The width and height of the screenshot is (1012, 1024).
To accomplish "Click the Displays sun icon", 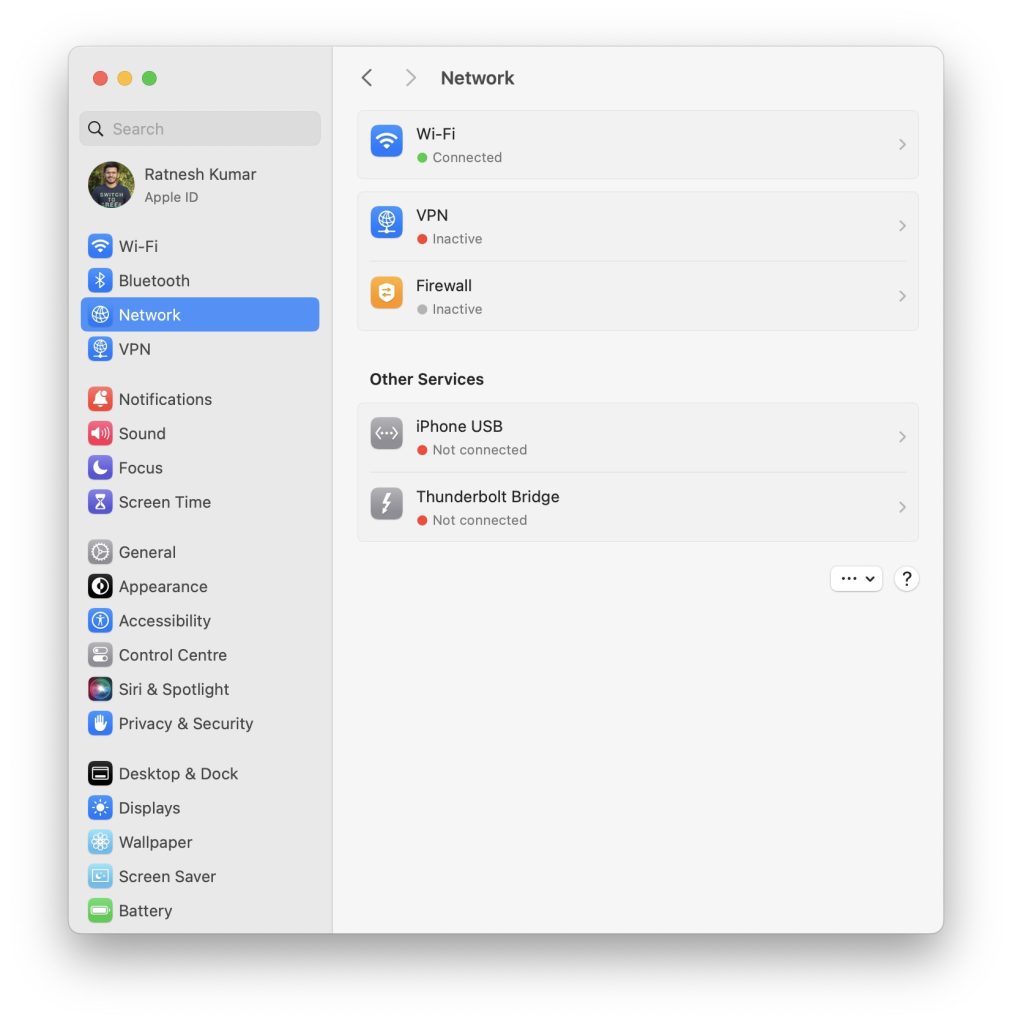I will tap(100, 808).
